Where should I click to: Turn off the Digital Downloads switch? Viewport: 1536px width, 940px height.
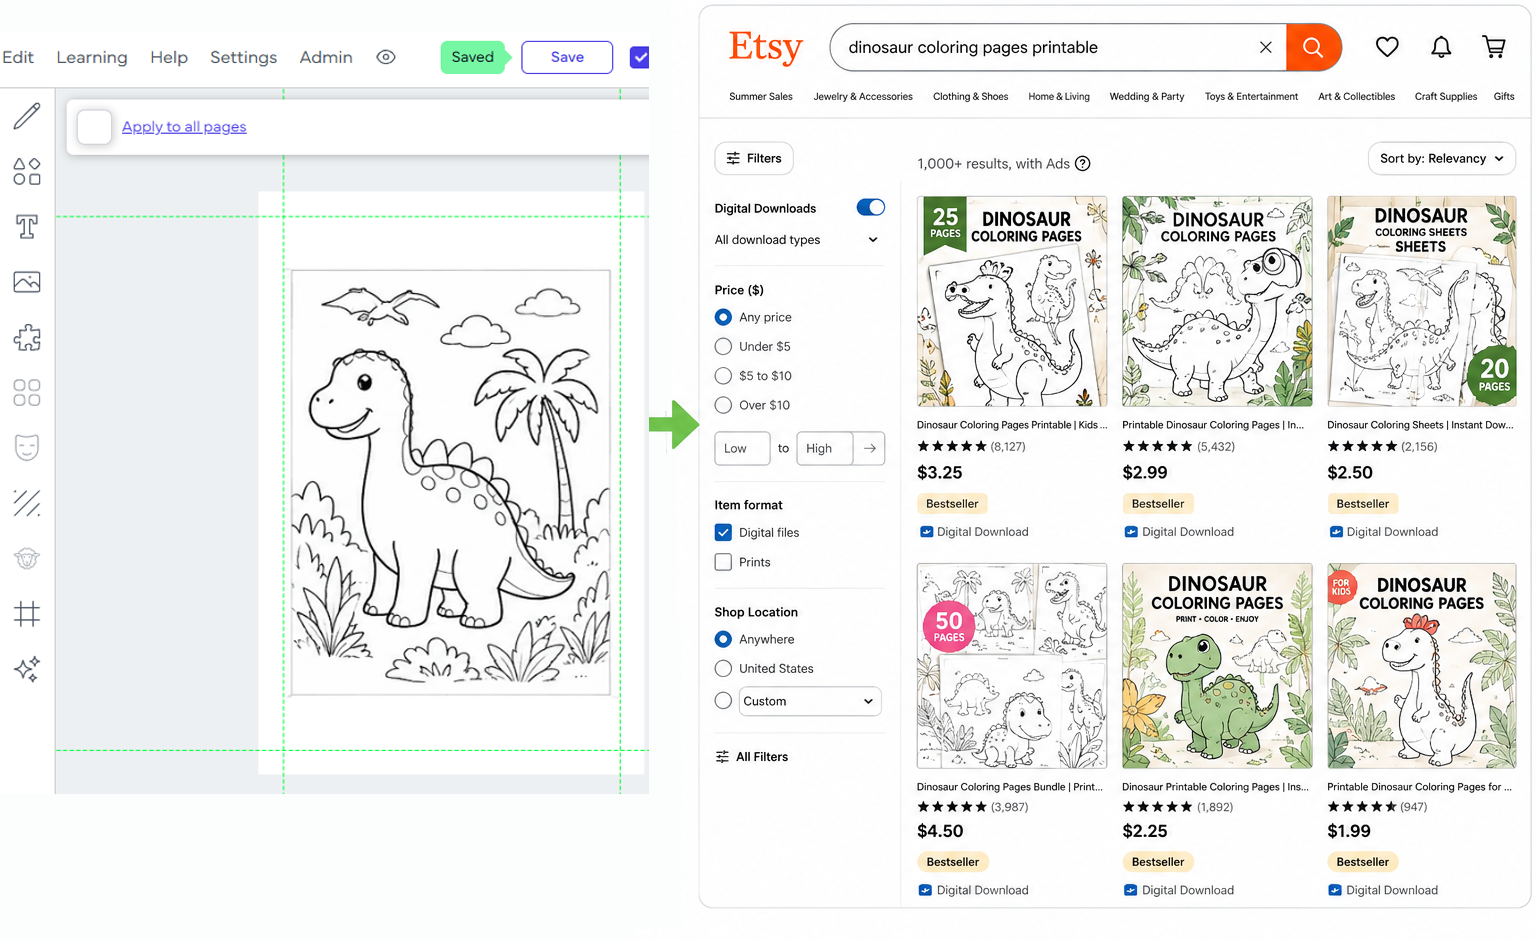871,207
